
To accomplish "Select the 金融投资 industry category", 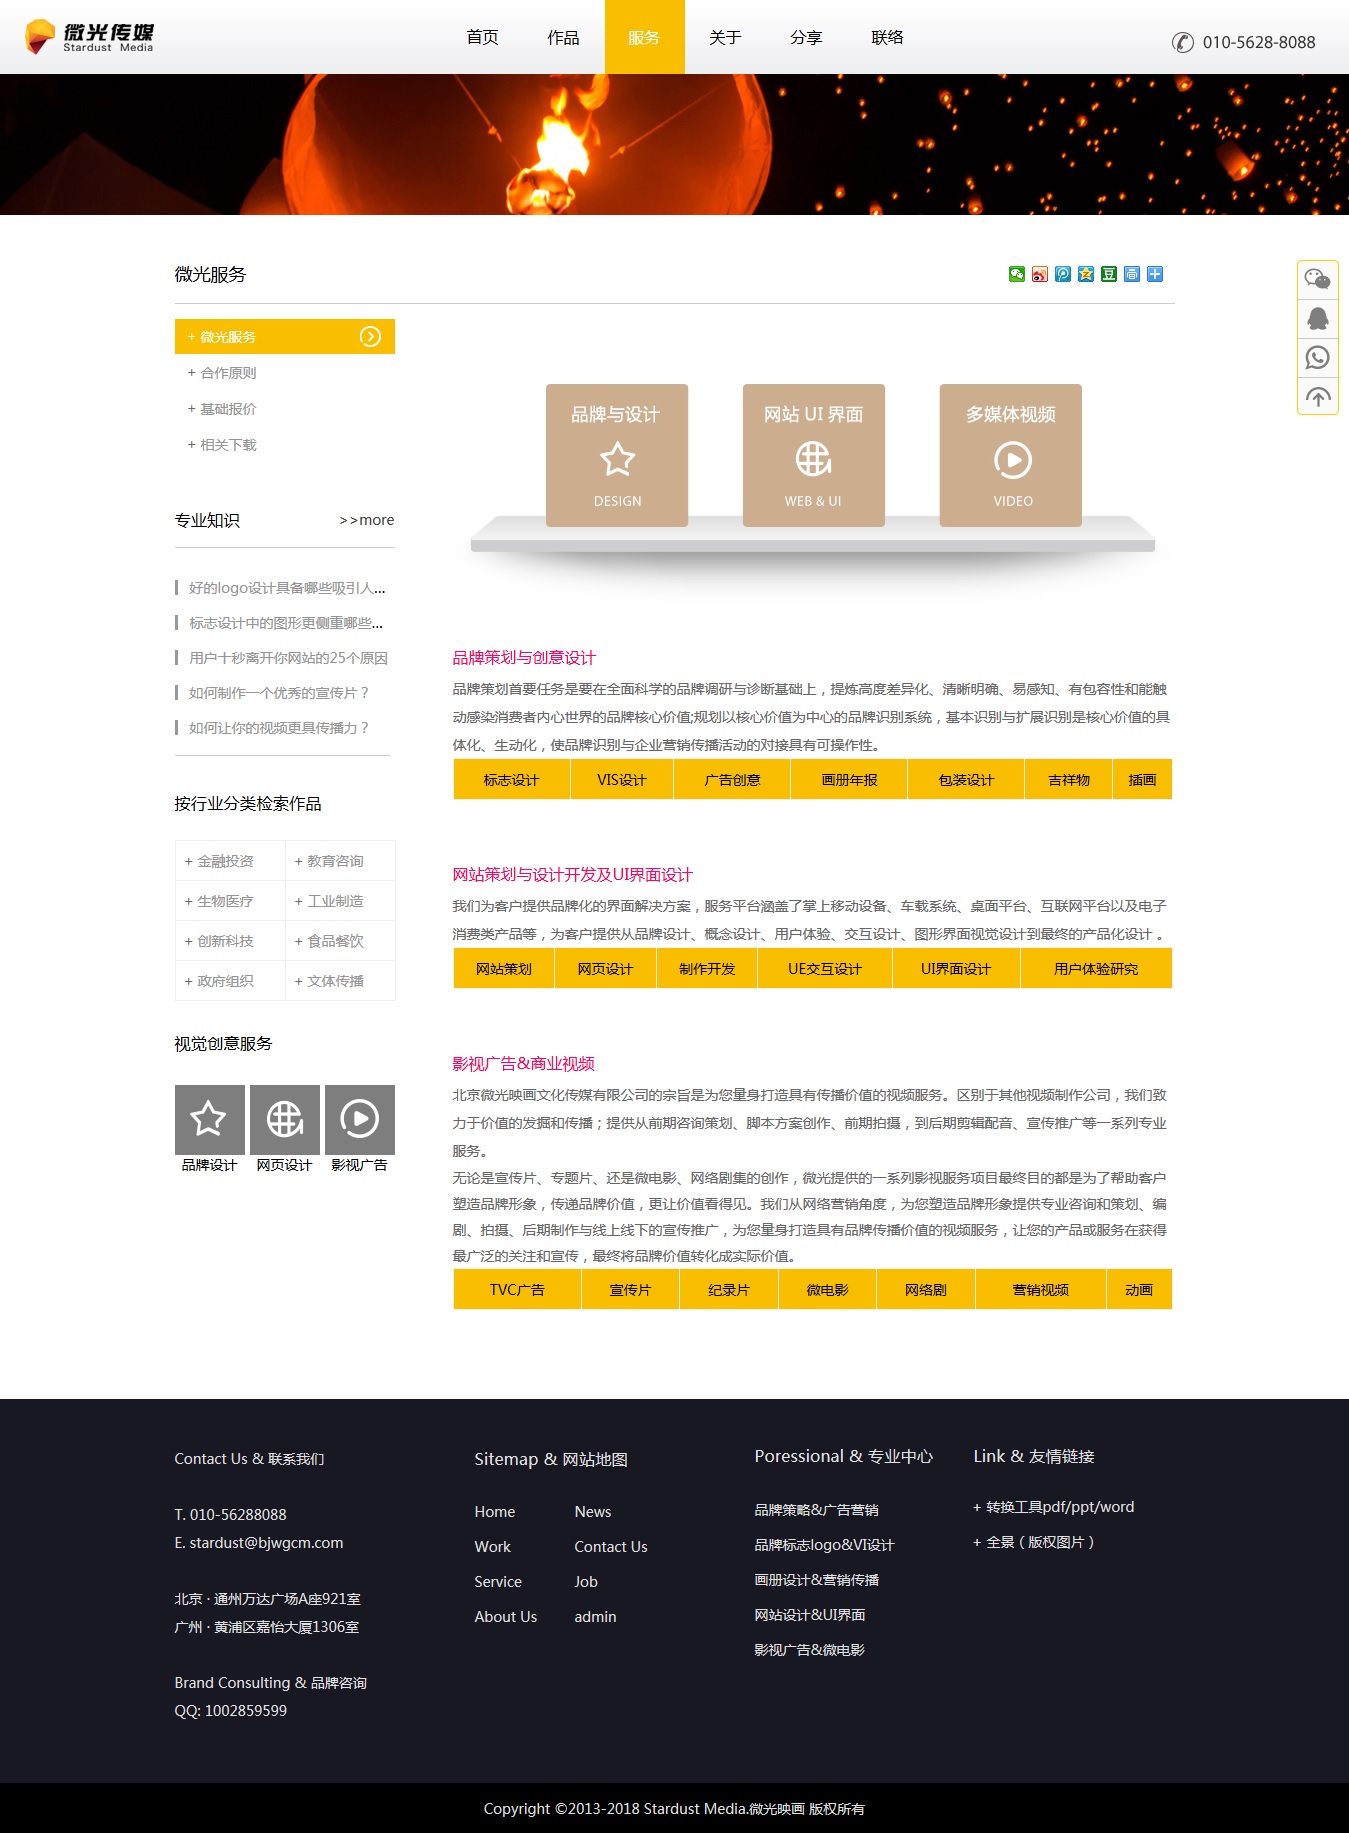I will (225, 861).
